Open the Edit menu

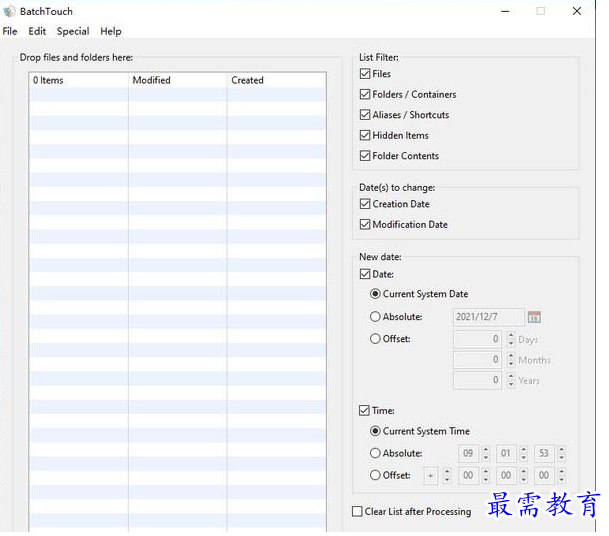click(37, 31)
